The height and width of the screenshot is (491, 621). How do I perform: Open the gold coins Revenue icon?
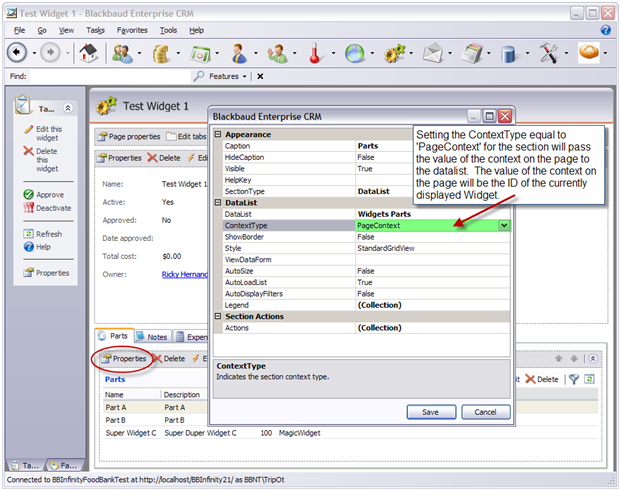pos(161,53)
